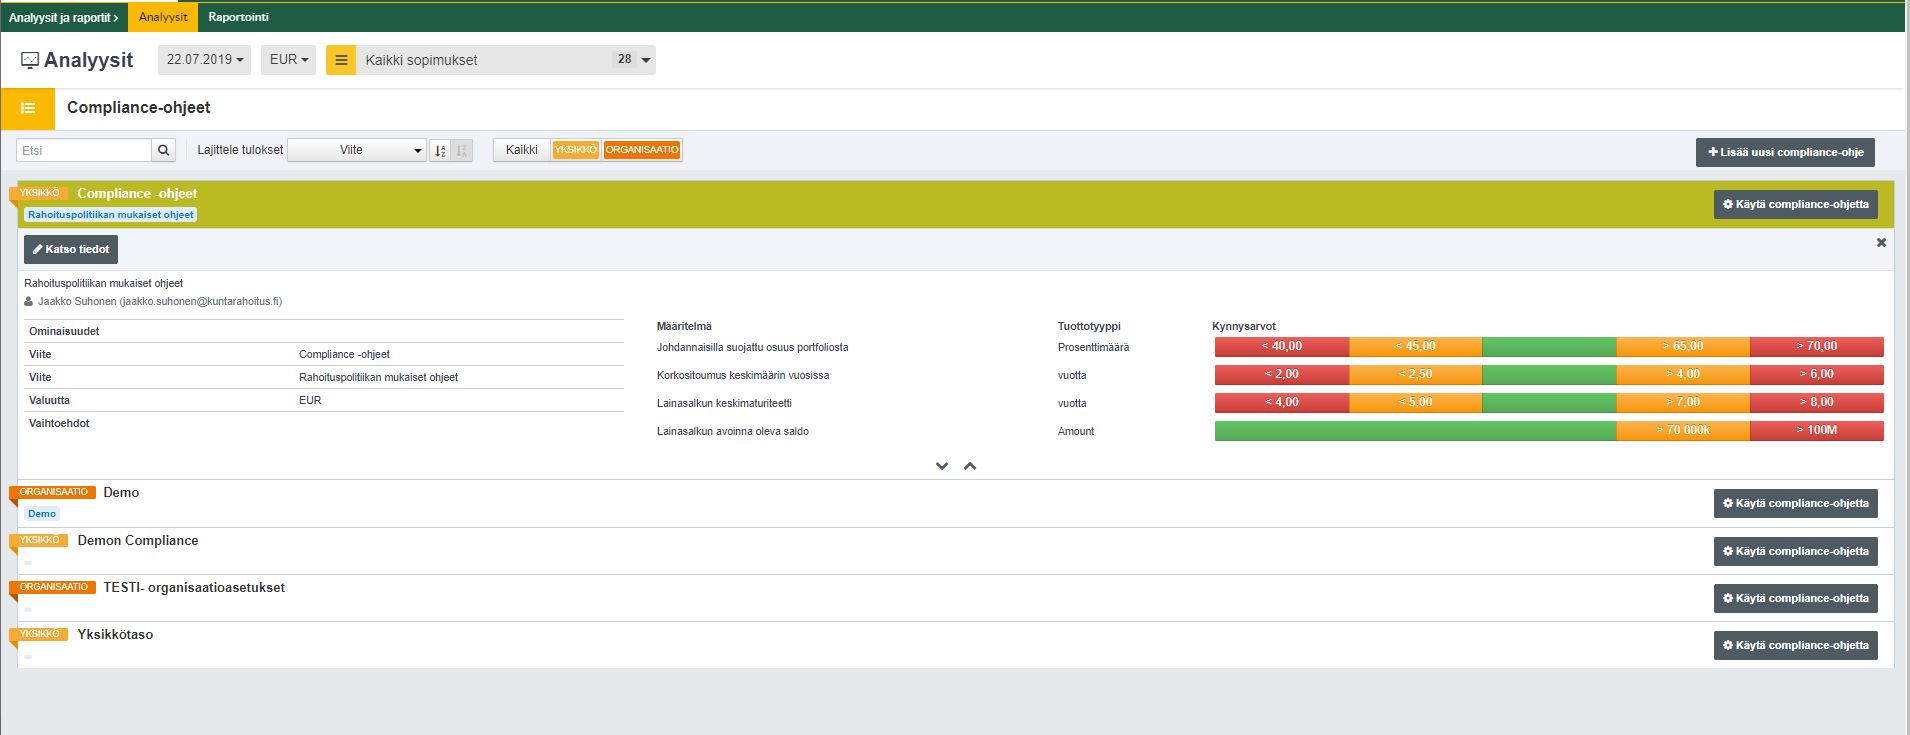Image resolution: width=1910 pixels, height=735 pixels.
Task: Open the date dropdown 22.07.2019
Action: click(x=204, y=60)
